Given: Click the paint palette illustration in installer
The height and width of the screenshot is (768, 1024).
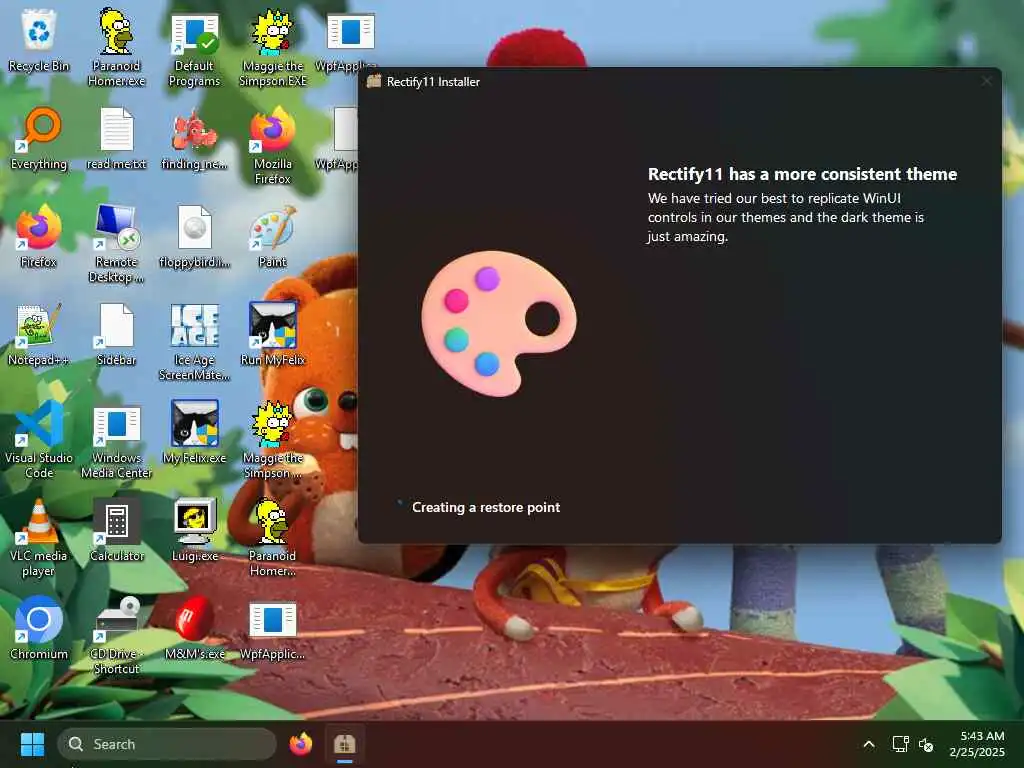Looking at the screenshot, I should (x=499, y=323).
